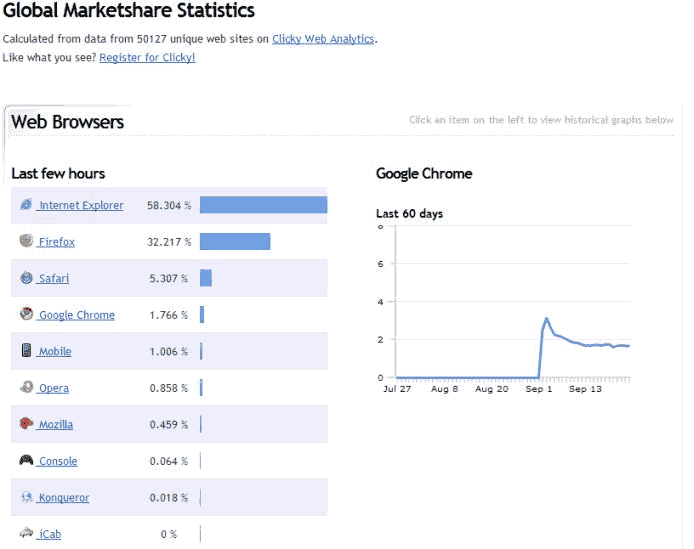This screenshot has height=549, width=694.
Task: Click the Aug 8 axis label
Action: (444, 389)
